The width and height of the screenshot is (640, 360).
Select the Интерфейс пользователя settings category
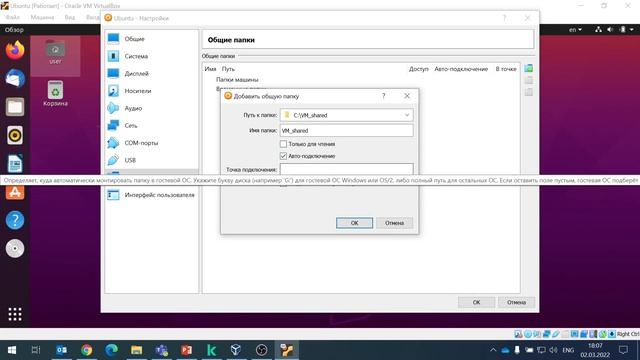[151, 195]
